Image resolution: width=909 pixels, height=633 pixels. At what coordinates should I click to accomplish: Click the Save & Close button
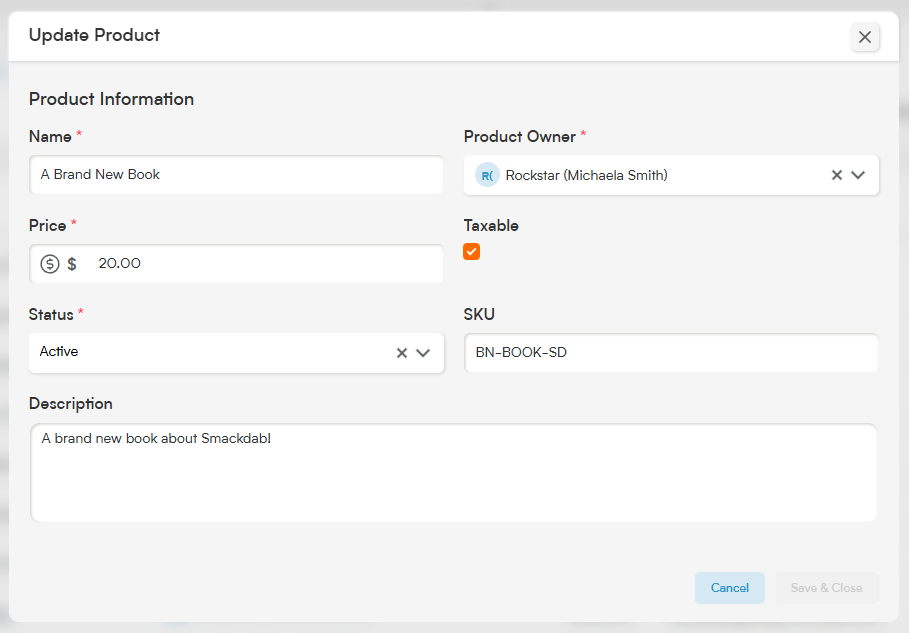(827, 588)
